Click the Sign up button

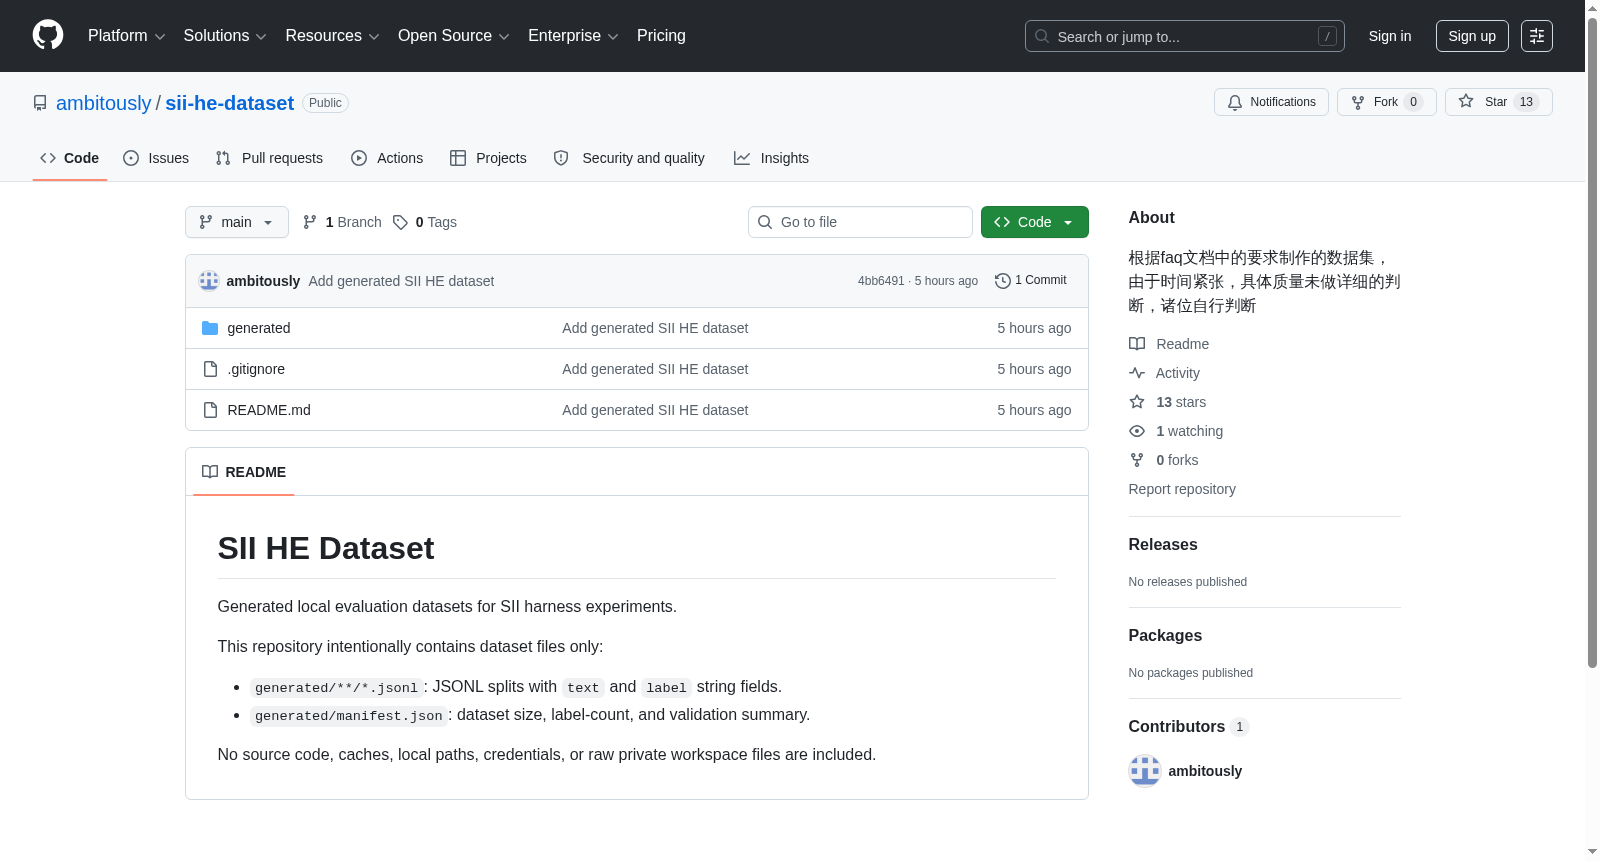(1472, 36)
